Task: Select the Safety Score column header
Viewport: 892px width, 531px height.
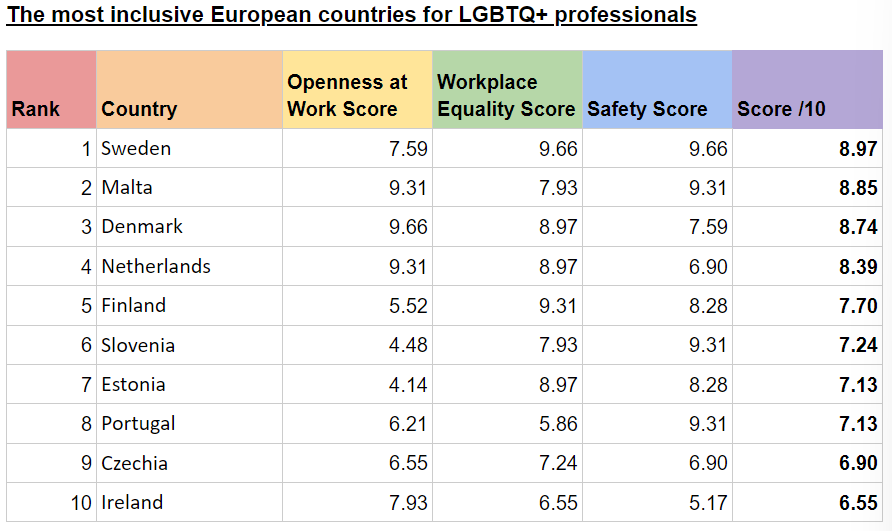Action: [647, 109]
